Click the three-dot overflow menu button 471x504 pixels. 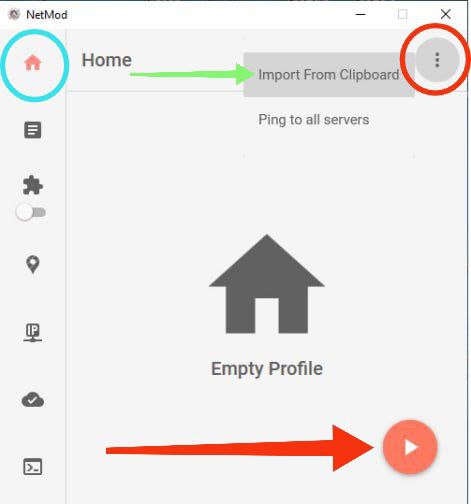point(437,60)
